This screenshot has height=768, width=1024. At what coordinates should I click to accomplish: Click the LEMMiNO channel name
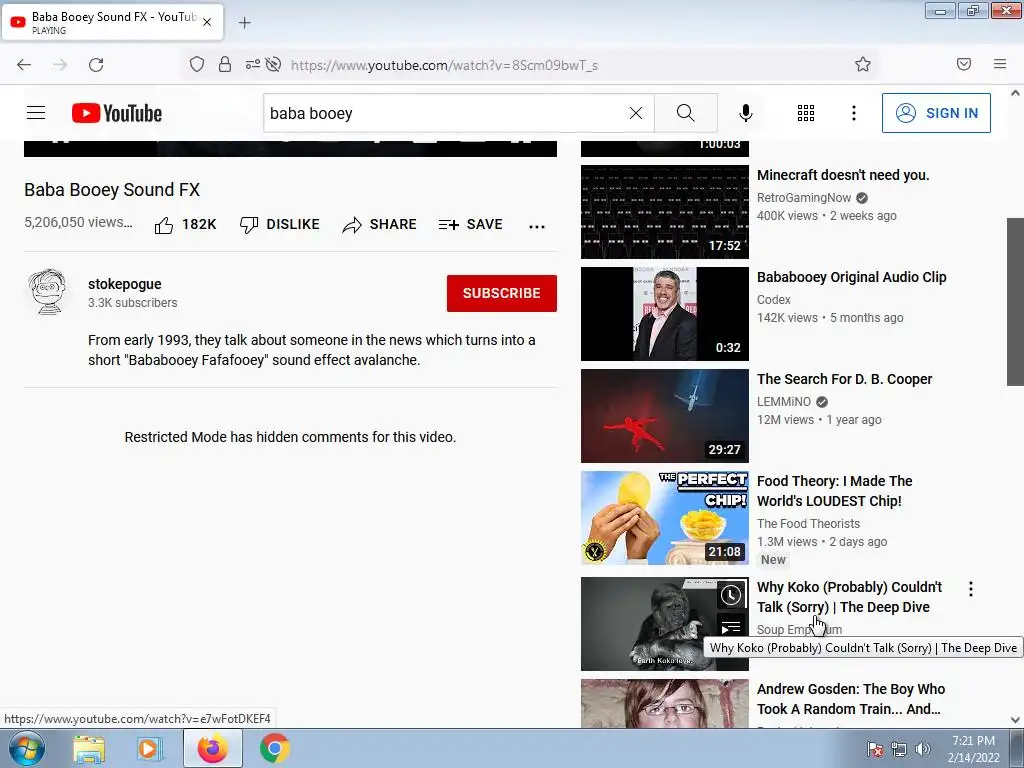pyautogui.click(x=784, y=402)
